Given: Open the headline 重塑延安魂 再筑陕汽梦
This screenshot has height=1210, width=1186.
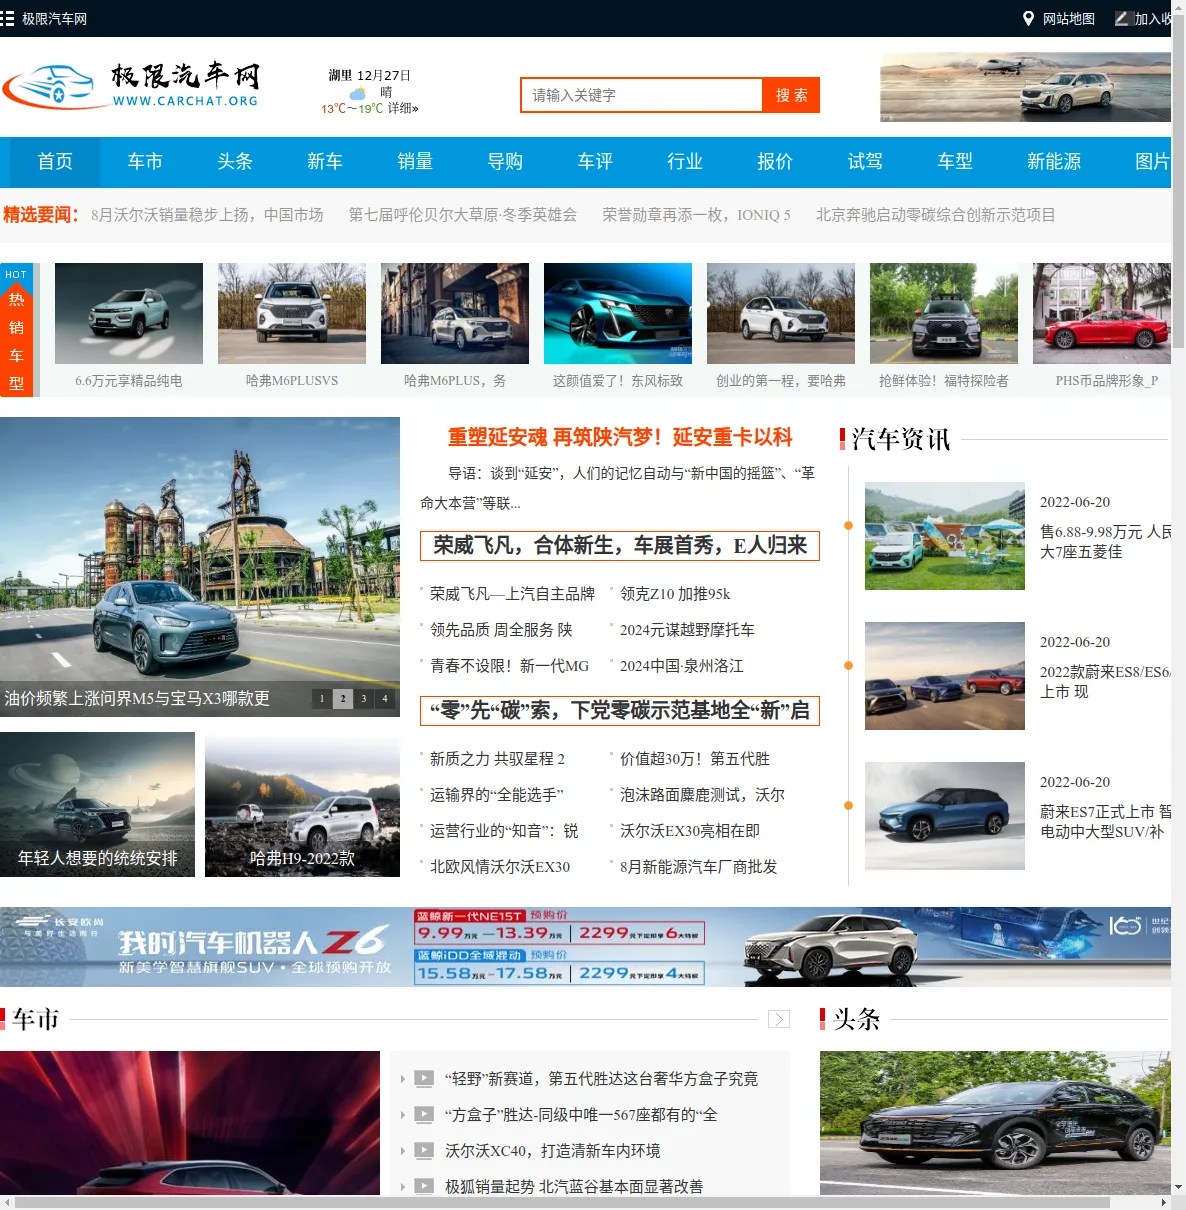Looking at the screenshot, I should click(x=620, y=437).
